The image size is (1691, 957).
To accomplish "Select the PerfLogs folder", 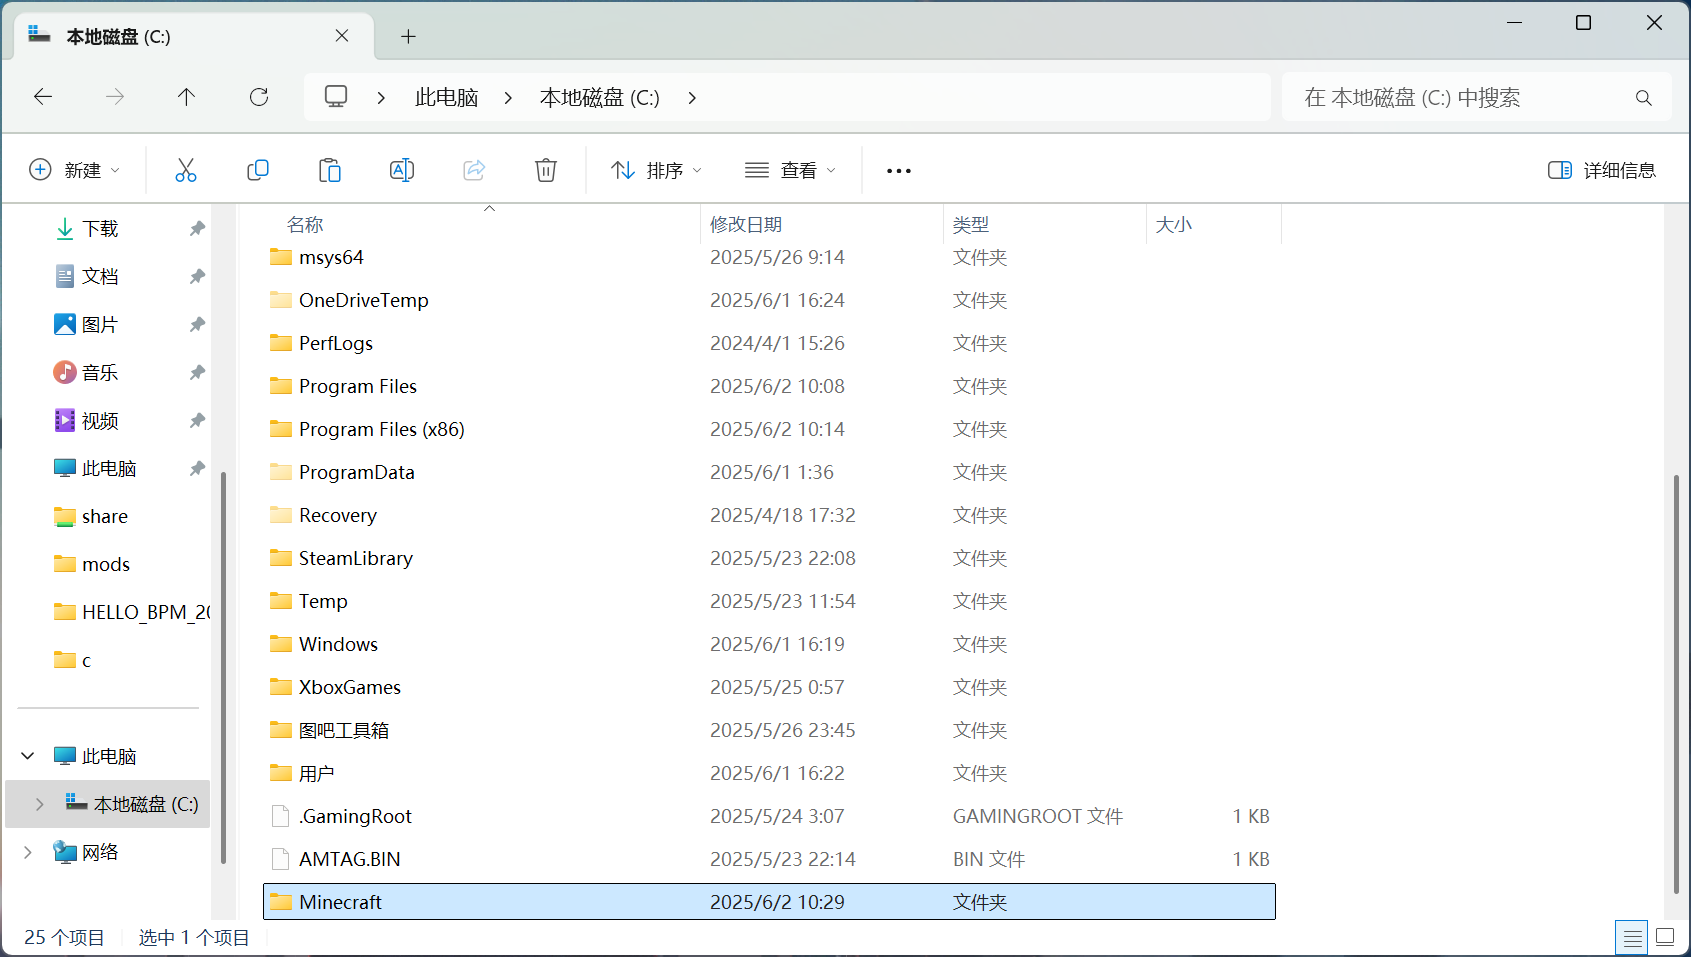I will (x=769, y=343).
